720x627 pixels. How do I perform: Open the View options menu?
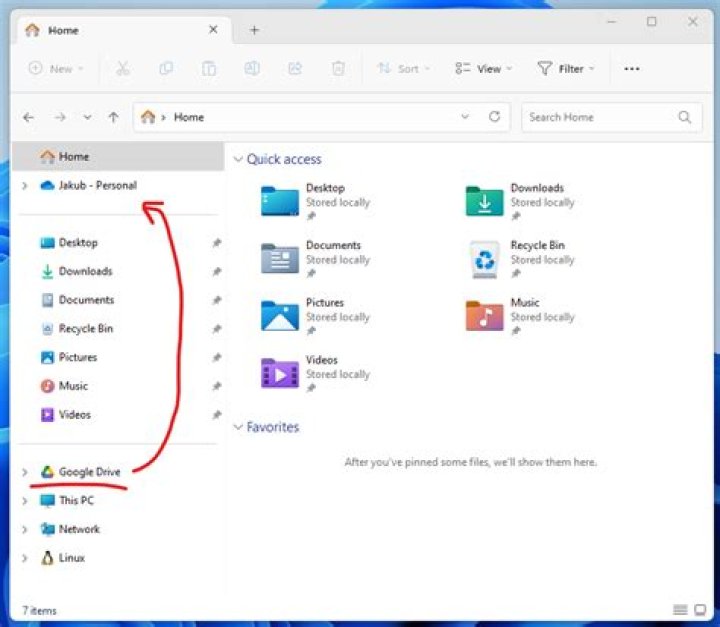(x=483, y=69)
